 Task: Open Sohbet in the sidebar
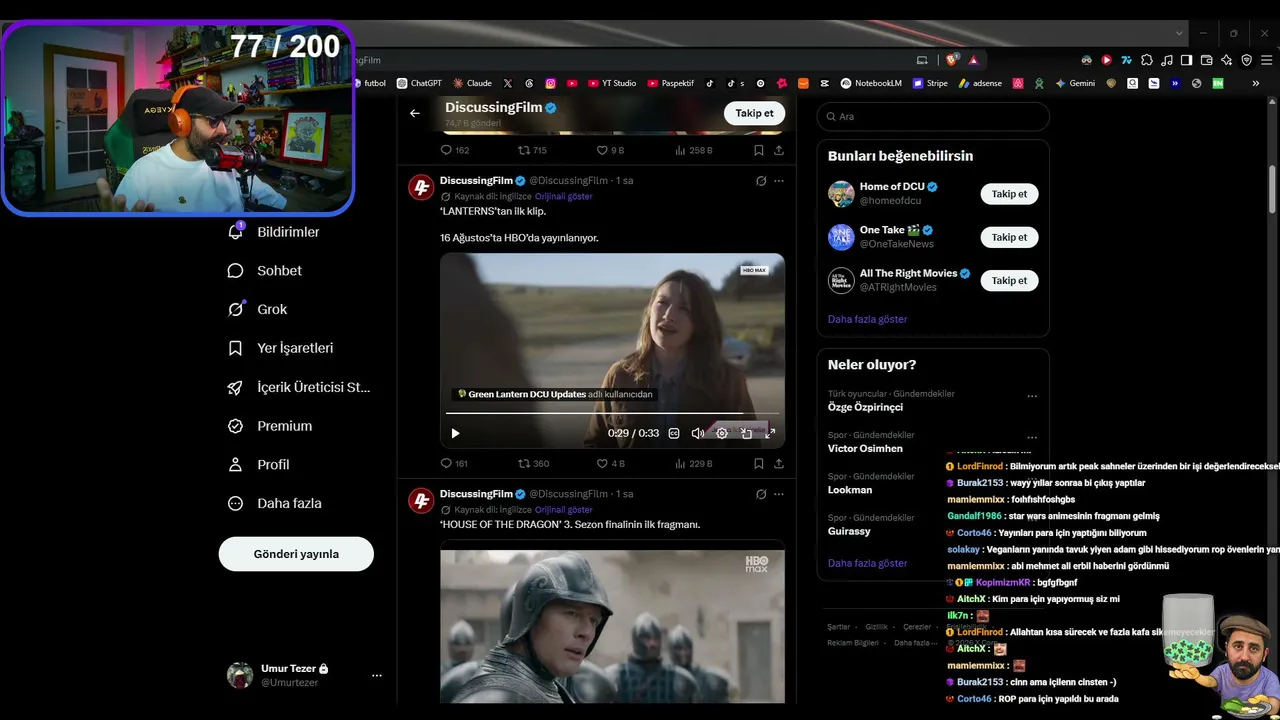[265, 270]
